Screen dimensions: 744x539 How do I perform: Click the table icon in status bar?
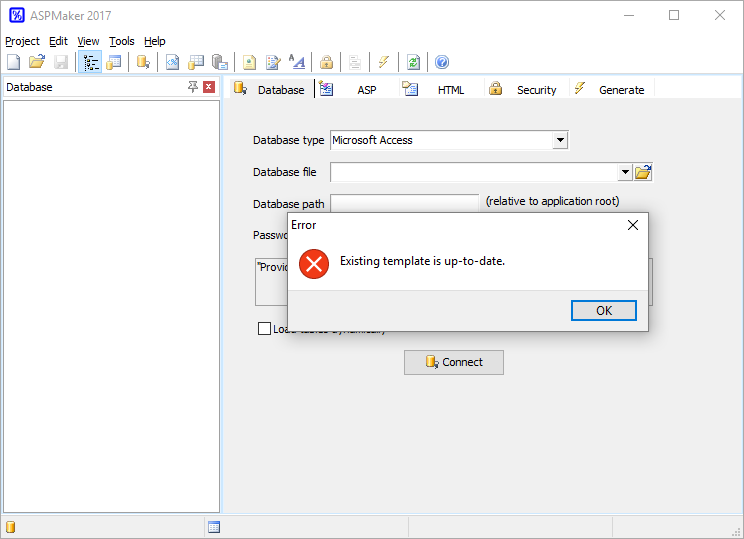tap(214, 527)
